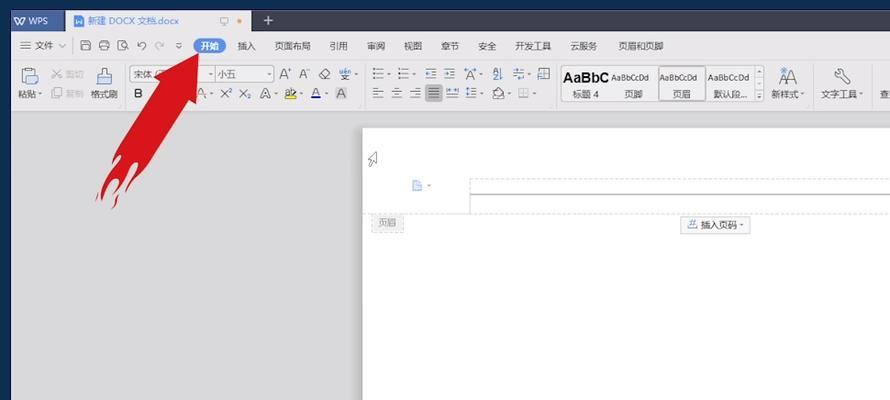Switch to the 审阅 tab
Image resolution: width=890 pixels, height=400 pixels.
[376, 47]
